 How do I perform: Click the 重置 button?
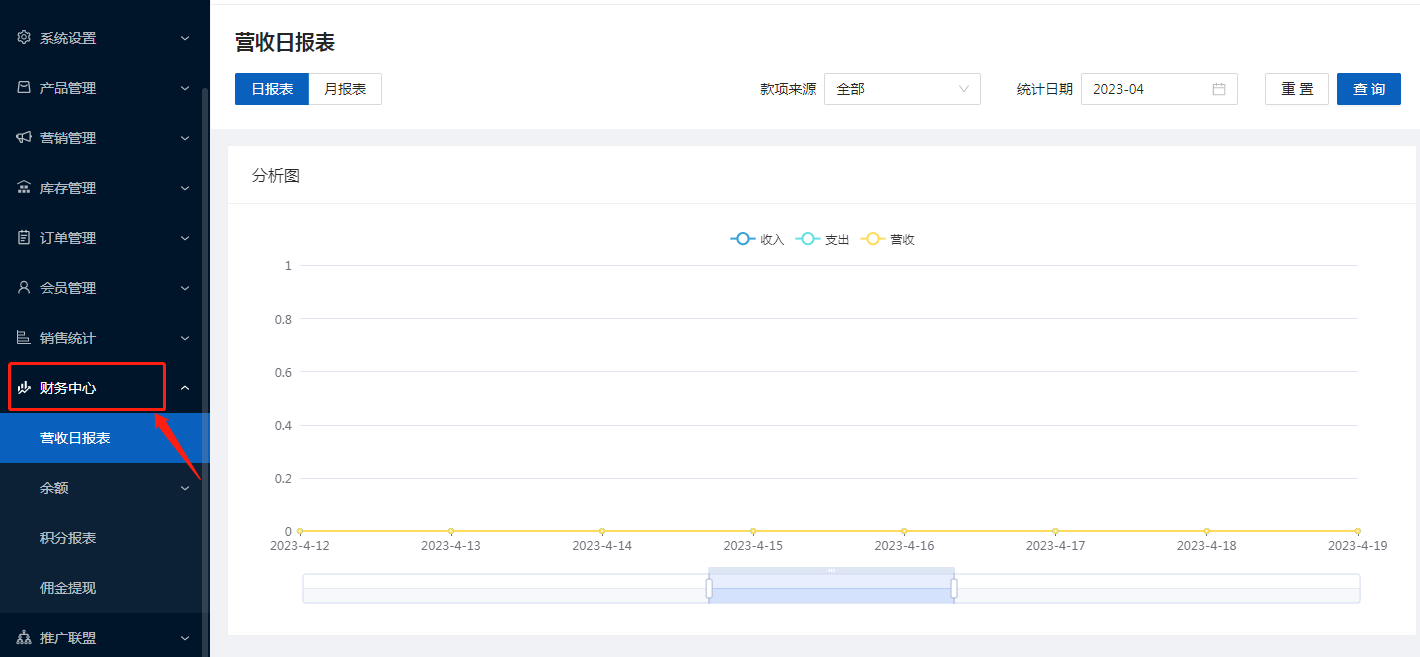(x=1296, y=89)
